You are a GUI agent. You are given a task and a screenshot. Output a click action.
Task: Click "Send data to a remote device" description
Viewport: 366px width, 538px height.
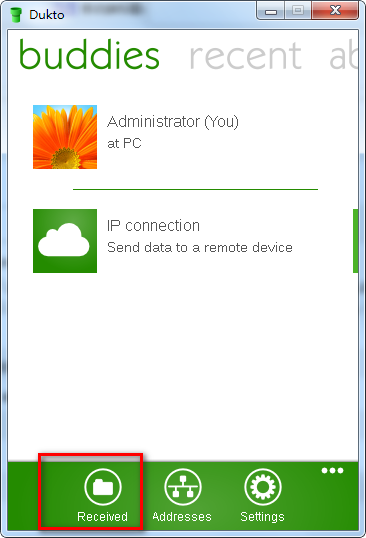coord(200,247)
